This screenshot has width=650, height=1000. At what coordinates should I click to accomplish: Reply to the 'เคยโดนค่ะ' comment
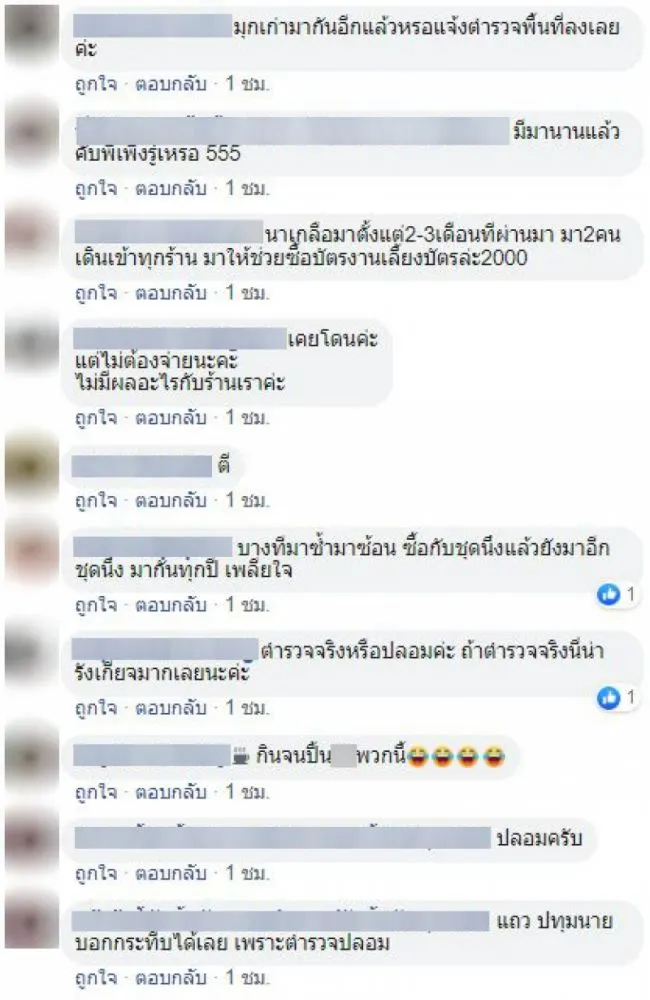[x=171, y=418]
